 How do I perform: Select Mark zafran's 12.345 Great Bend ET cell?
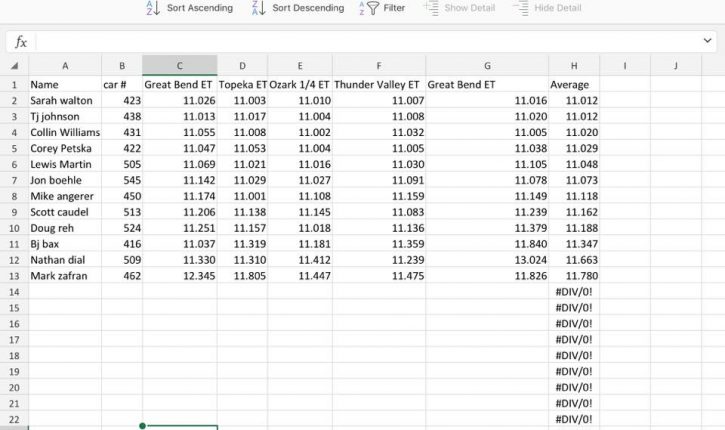(180, 275)
